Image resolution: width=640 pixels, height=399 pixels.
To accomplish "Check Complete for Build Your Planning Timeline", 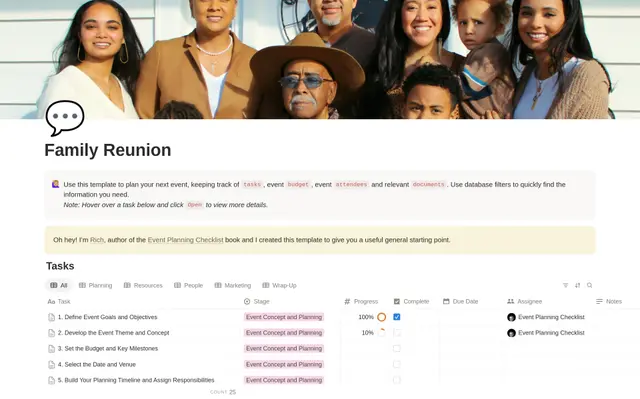I will [397, 380].
